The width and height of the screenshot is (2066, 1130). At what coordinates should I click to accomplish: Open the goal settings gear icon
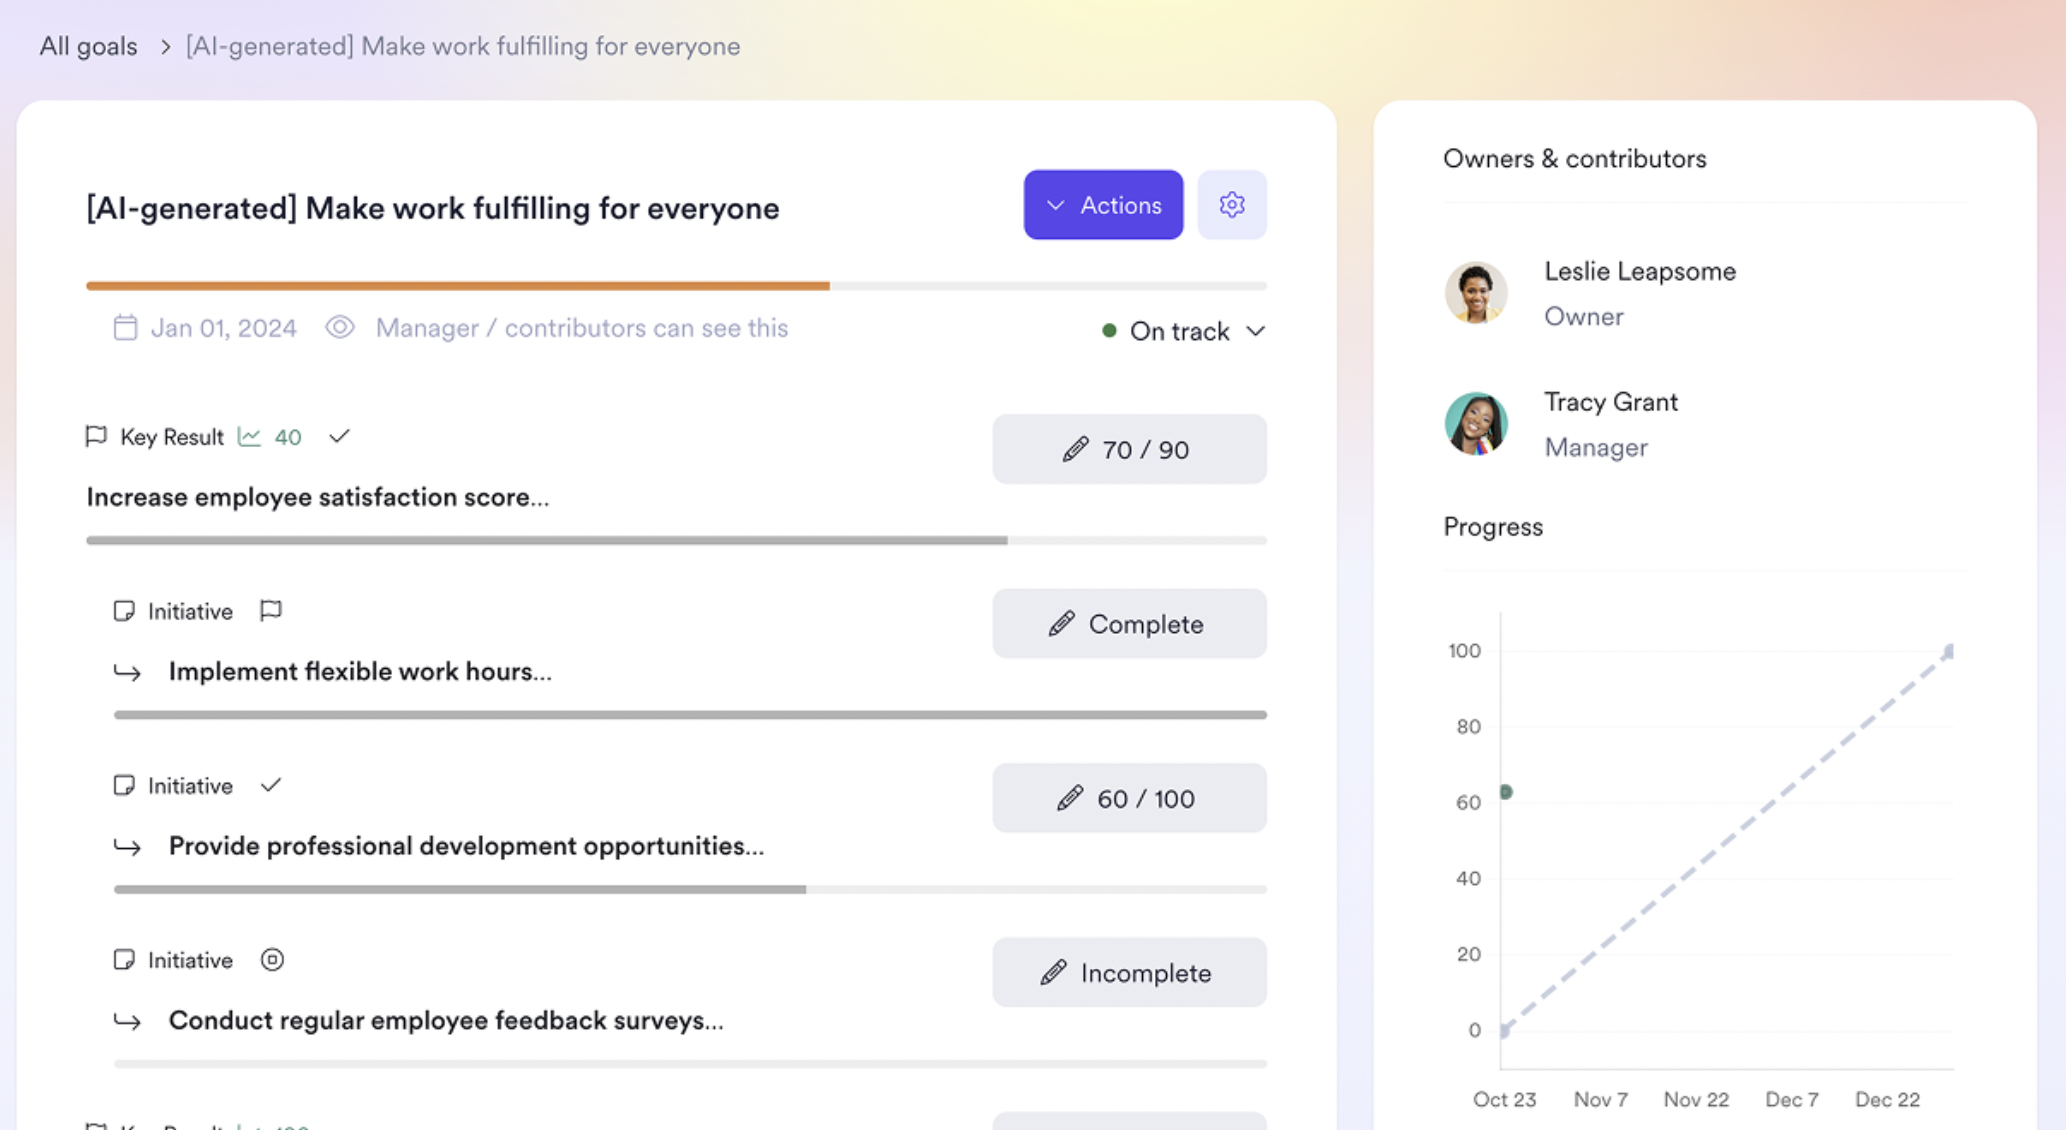coord(1232,204)
